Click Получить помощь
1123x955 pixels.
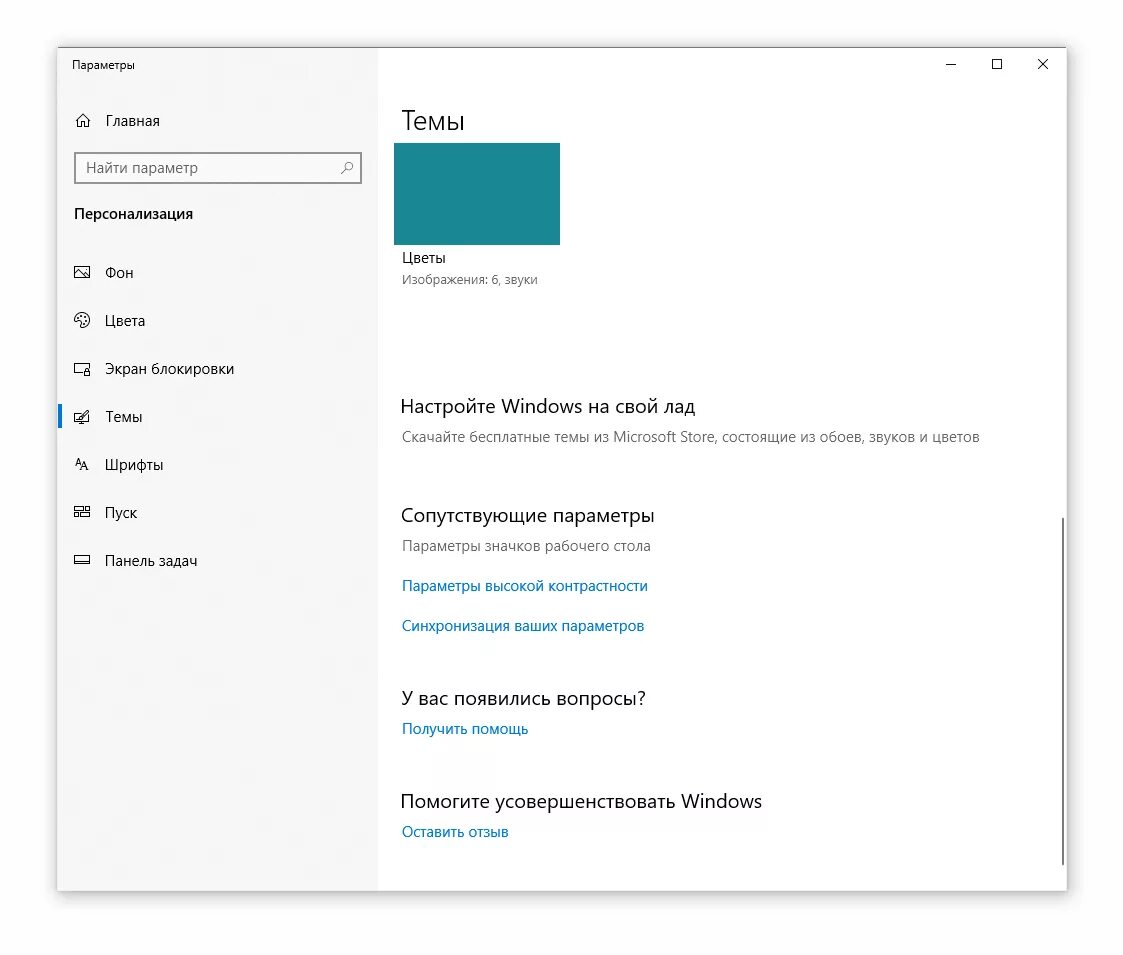465,729
